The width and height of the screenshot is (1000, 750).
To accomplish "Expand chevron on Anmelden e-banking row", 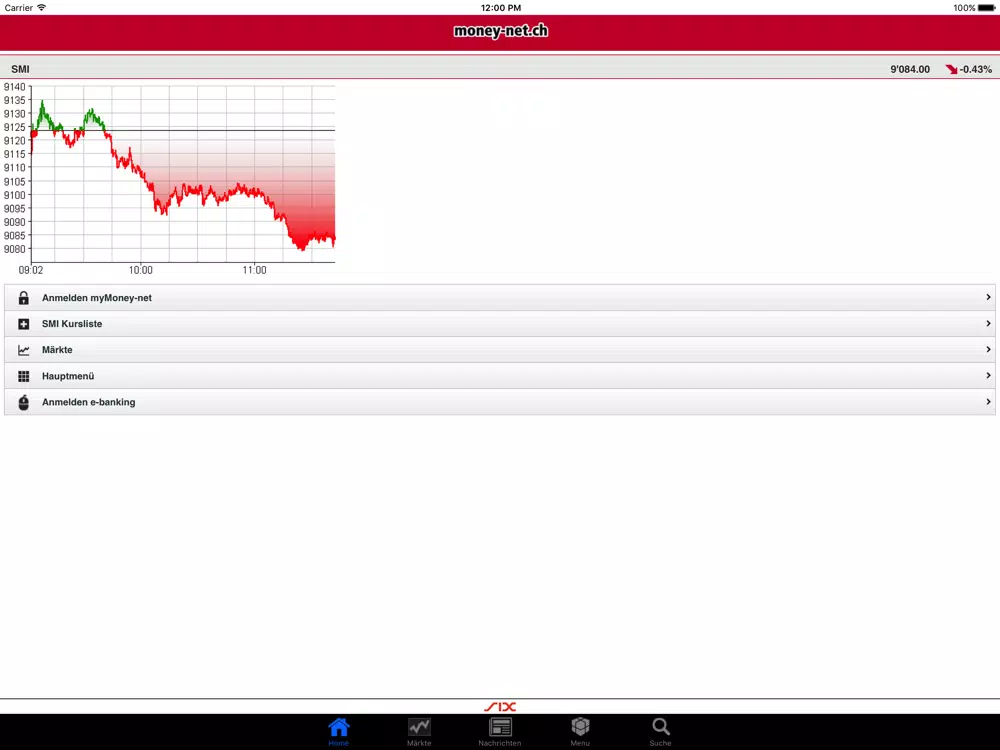I will tap(988, 402).
